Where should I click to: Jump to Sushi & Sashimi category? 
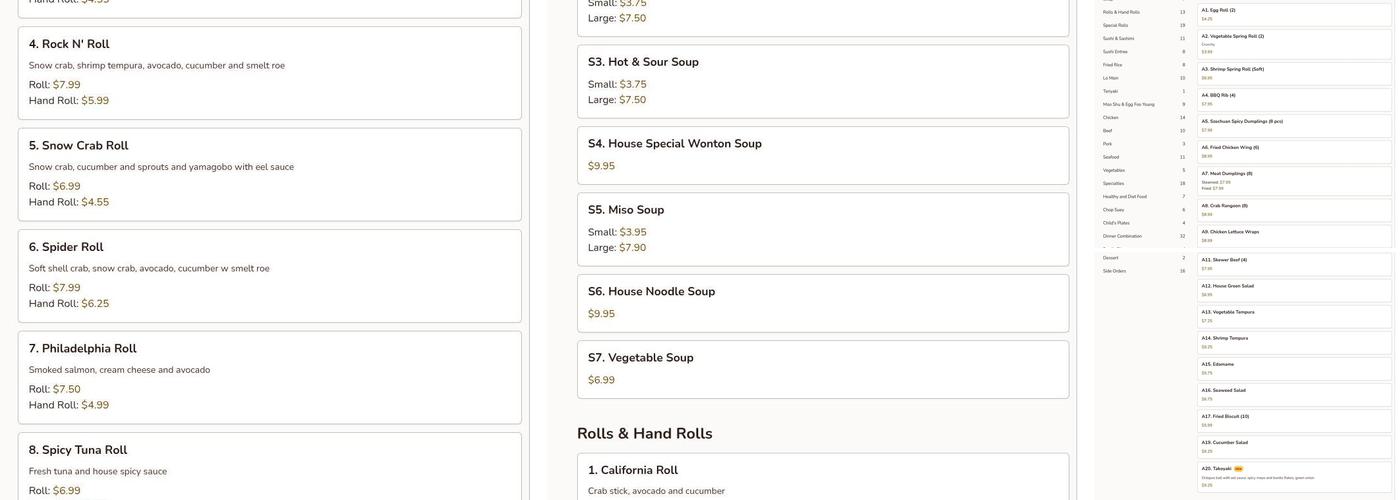pyautogui.click(x=1119, y=38)
